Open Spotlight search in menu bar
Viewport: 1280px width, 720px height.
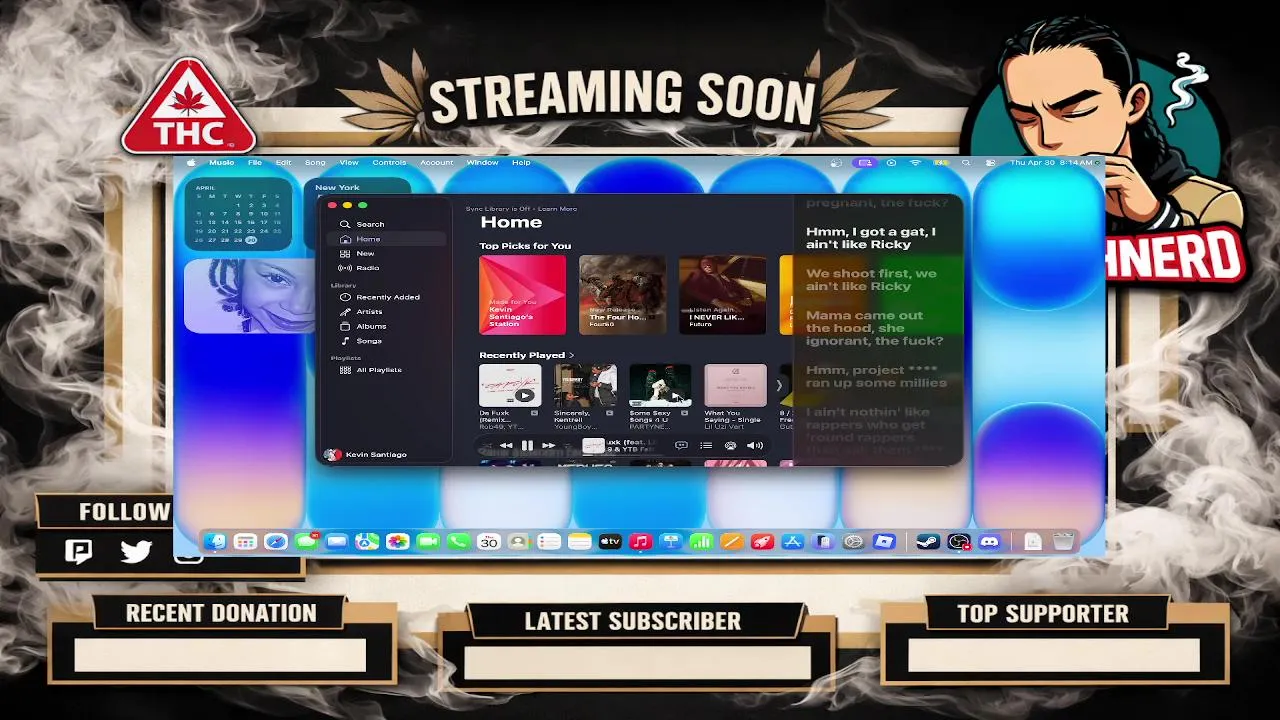[x=966, y=162]
